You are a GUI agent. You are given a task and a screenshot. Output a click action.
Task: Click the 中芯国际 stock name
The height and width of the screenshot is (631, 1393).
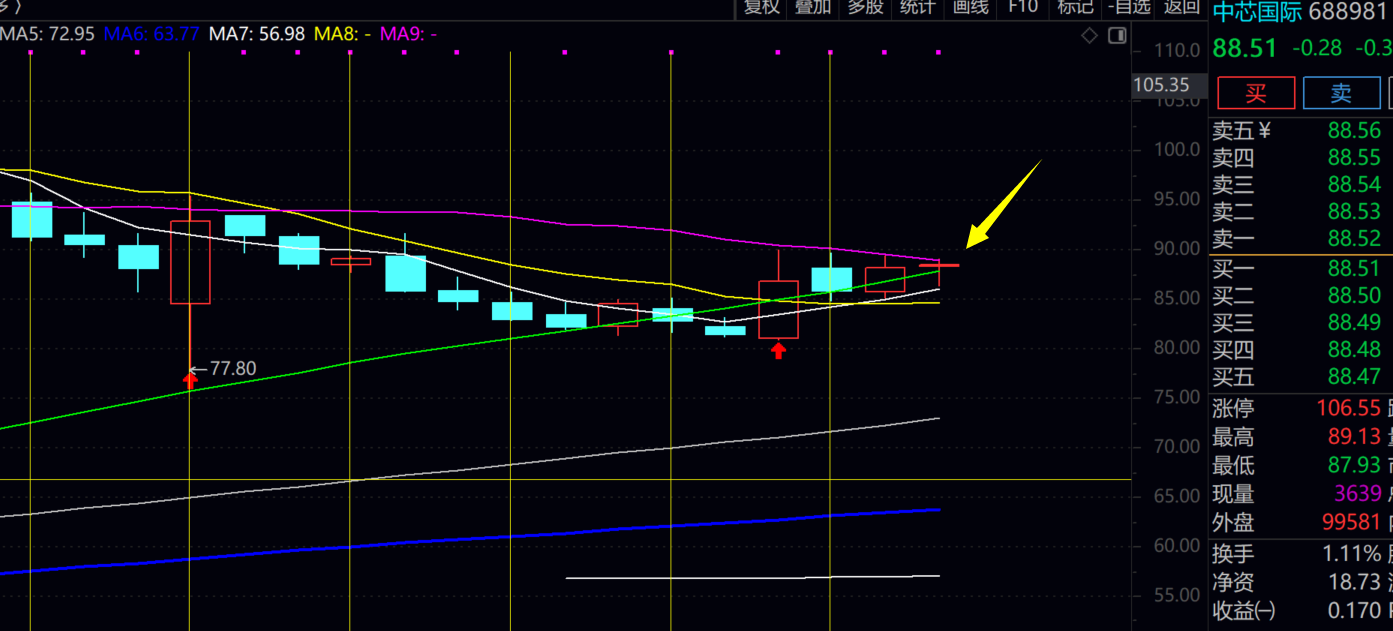coord(1257,12)
